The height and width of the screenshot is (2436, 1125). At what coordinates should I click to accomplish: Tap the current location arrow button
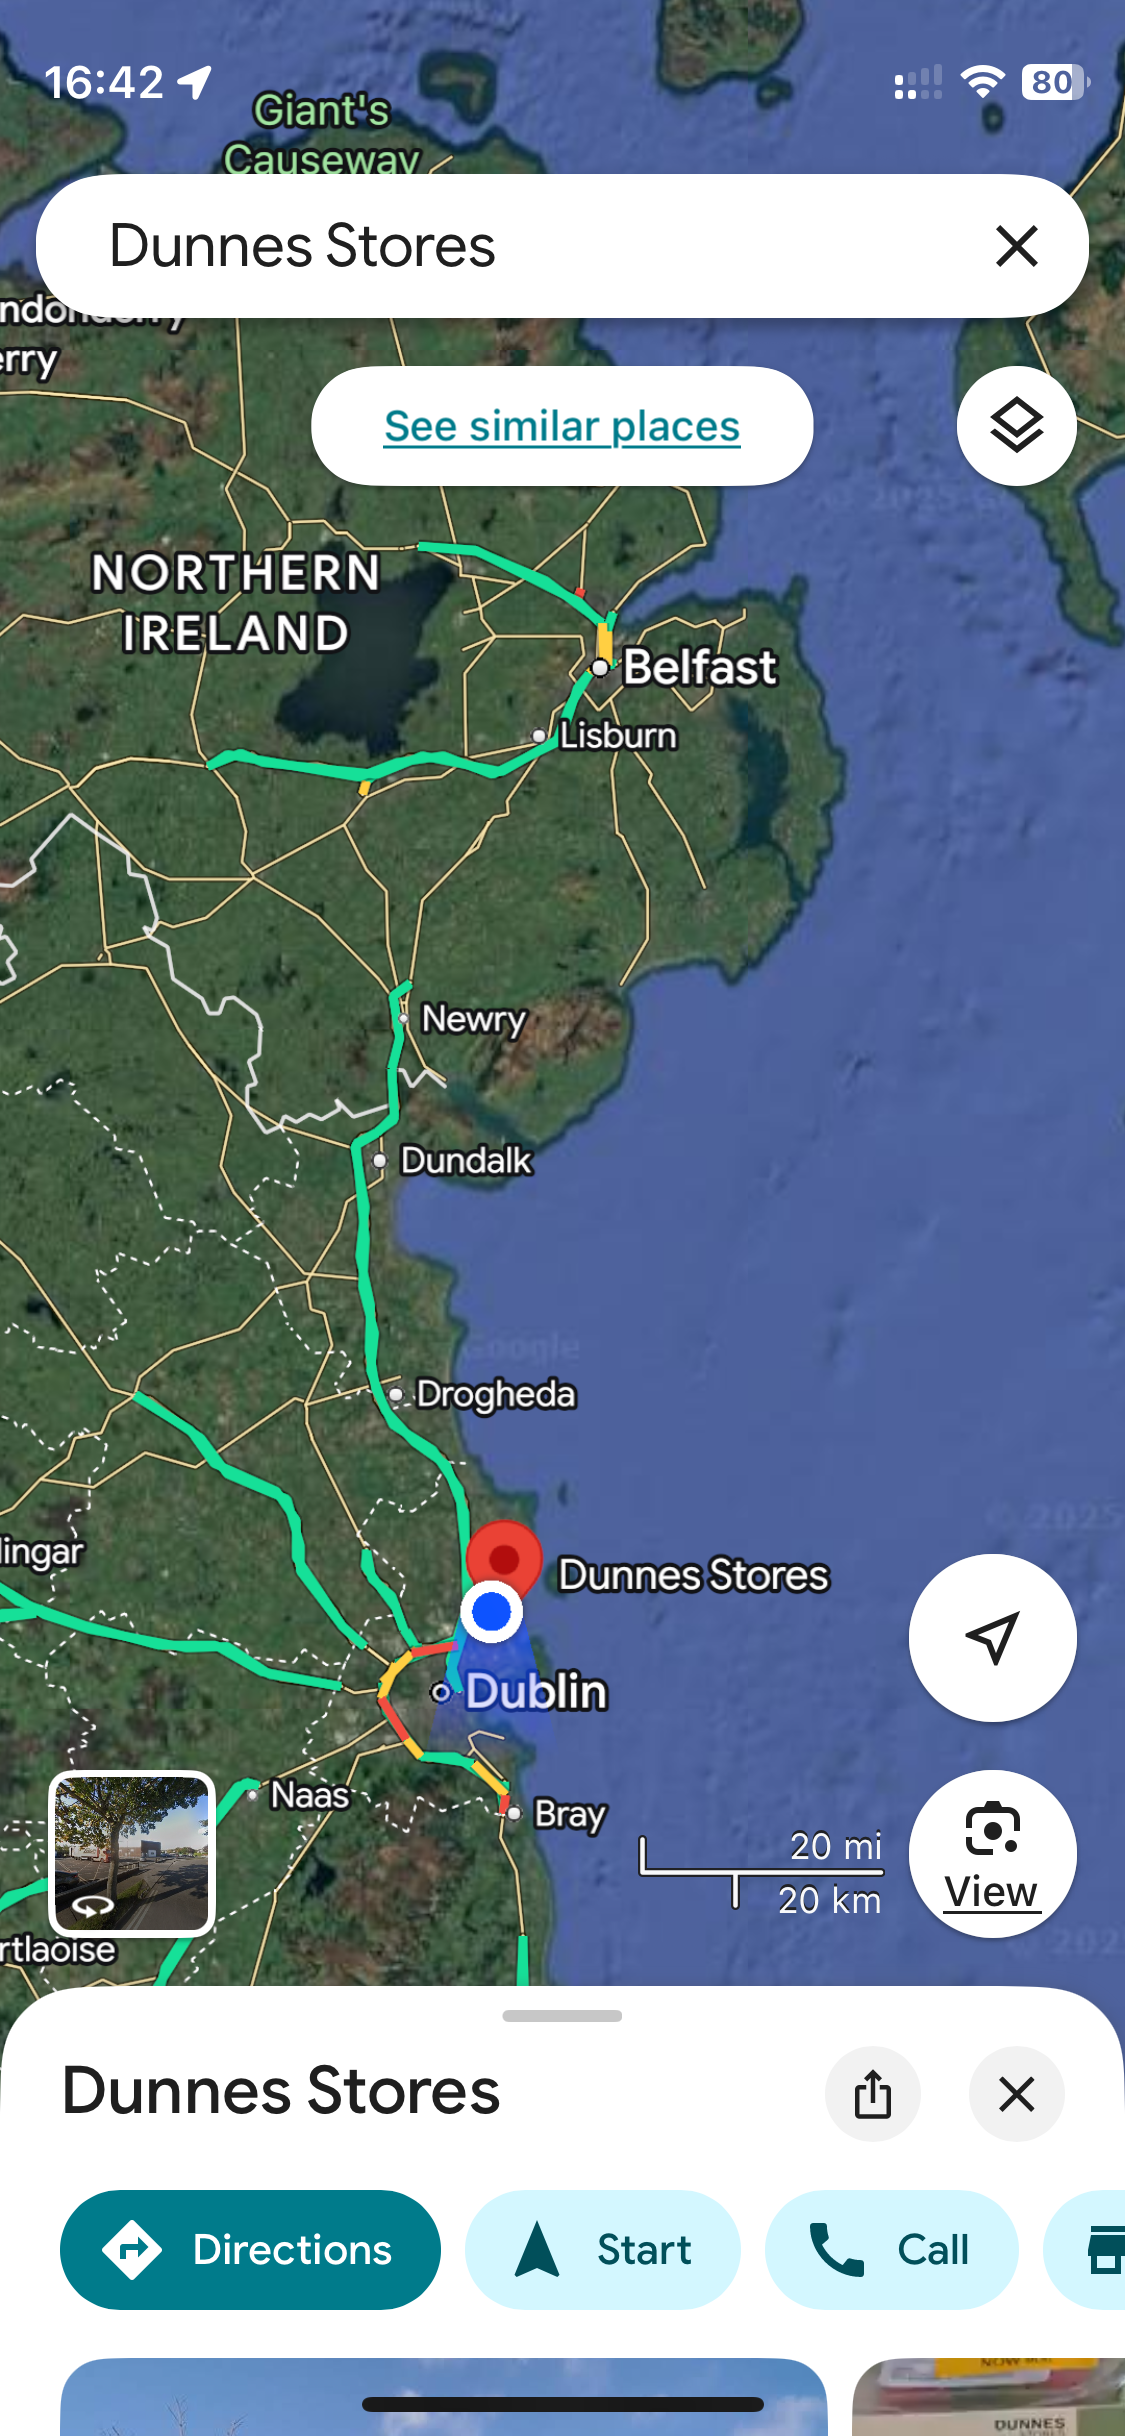pos(992,1638)
